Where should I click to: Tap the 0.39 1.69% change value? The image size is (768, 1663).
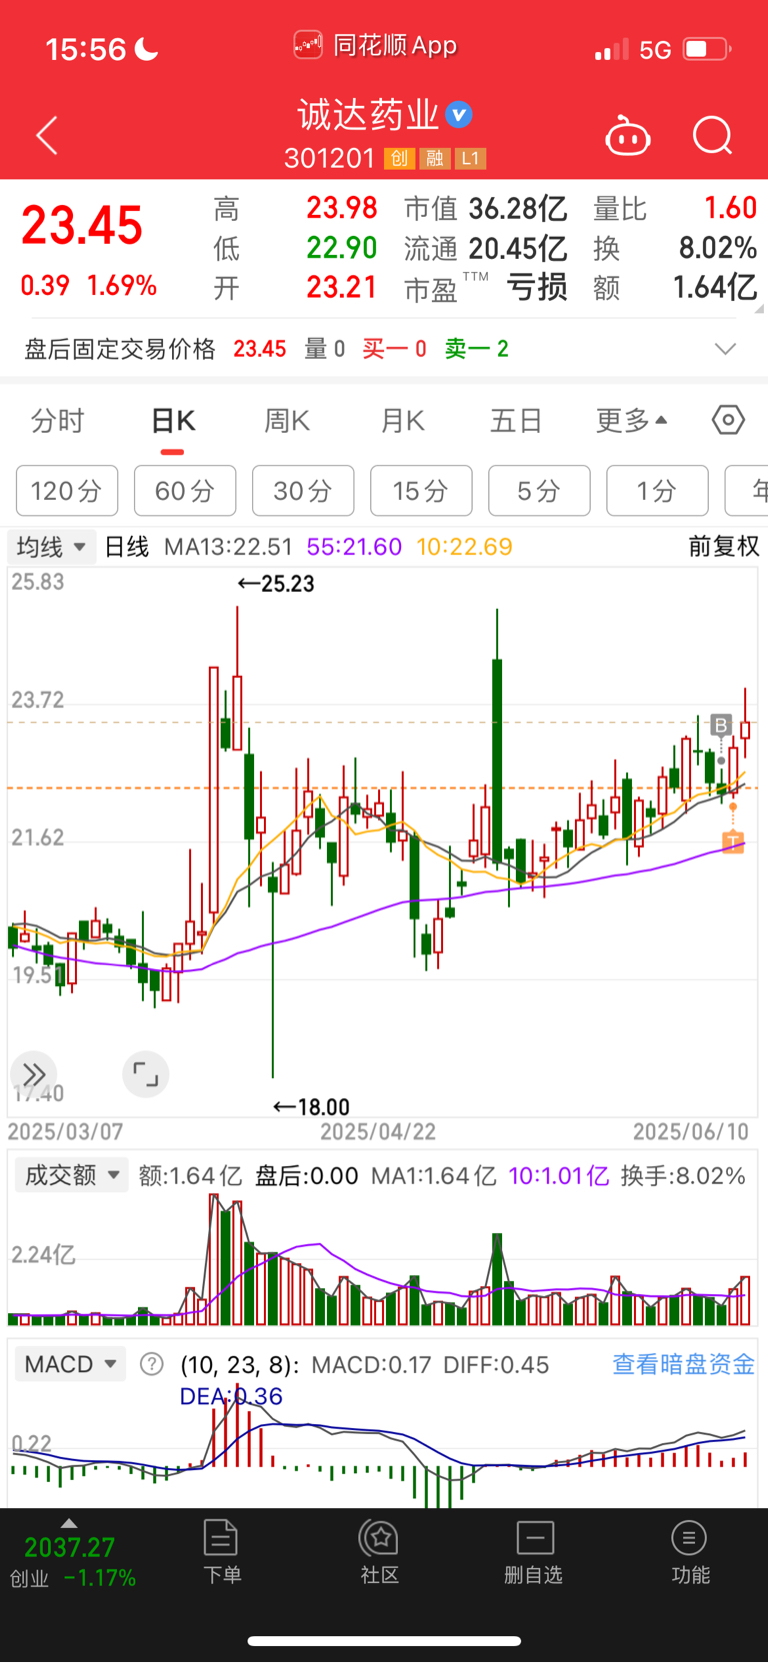[x=89, y=286]
